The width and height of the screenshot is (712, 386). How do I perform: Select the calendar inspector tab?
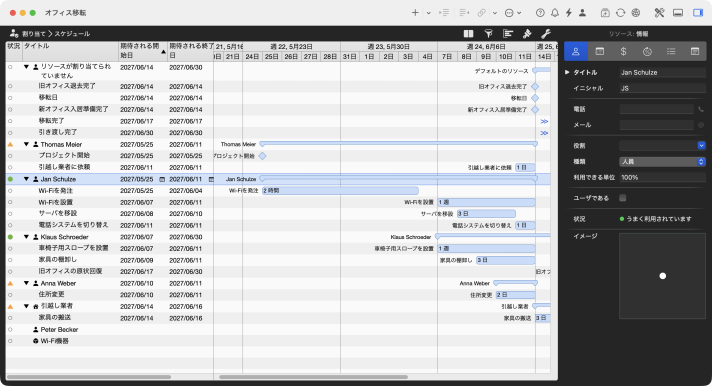pos(599,51)
